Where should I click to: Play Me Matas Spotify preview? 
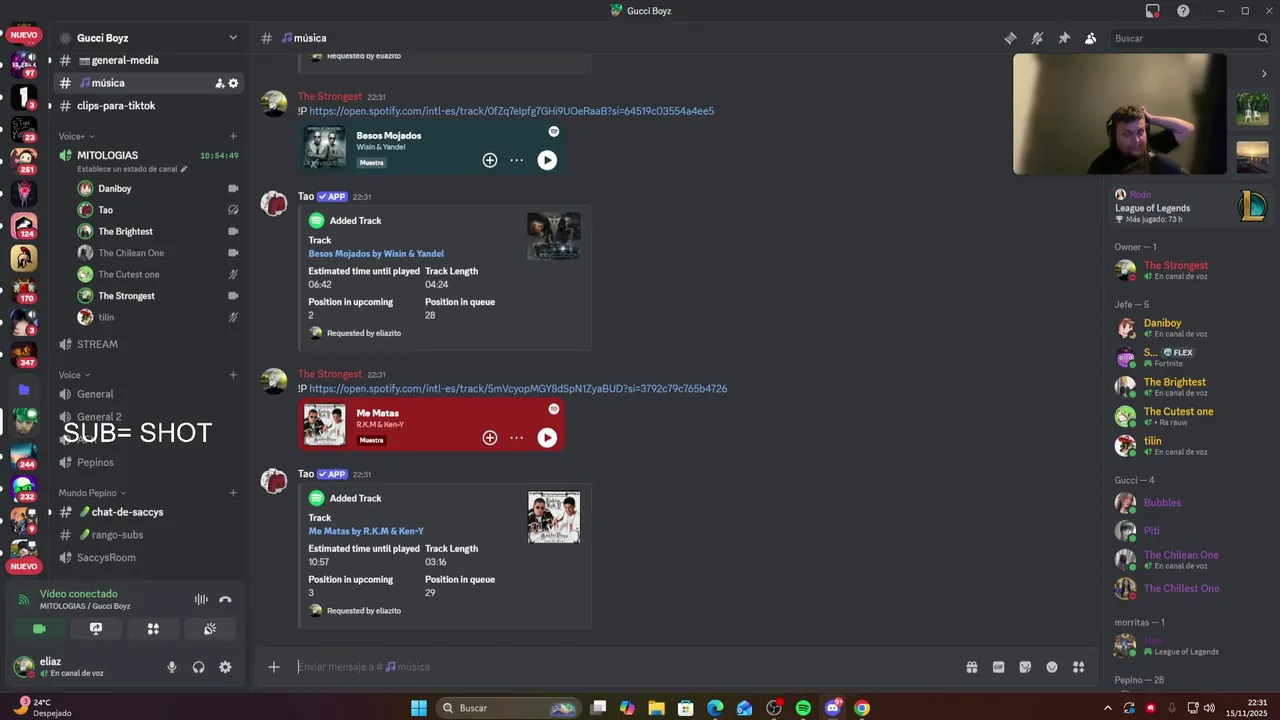click(x=547, y=437)
